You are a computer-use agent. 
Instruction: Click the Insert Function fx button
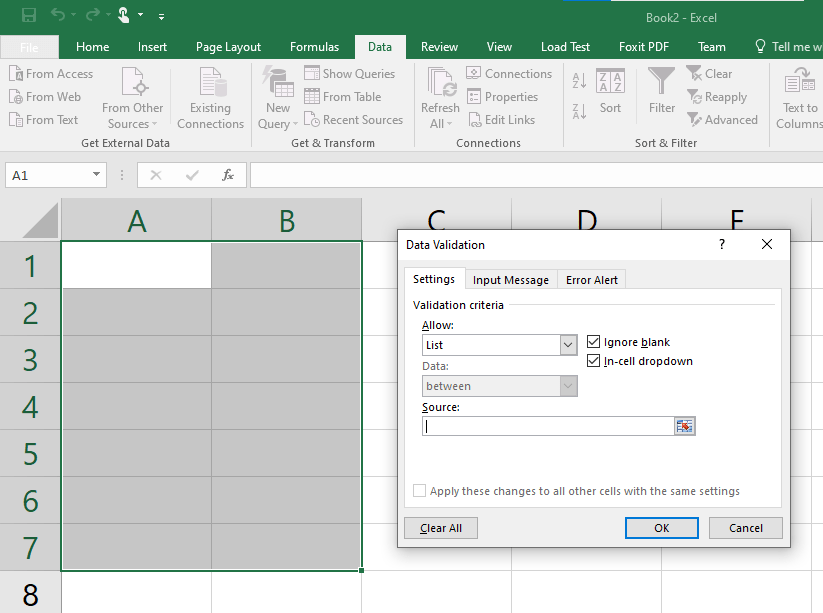(228, 175)
